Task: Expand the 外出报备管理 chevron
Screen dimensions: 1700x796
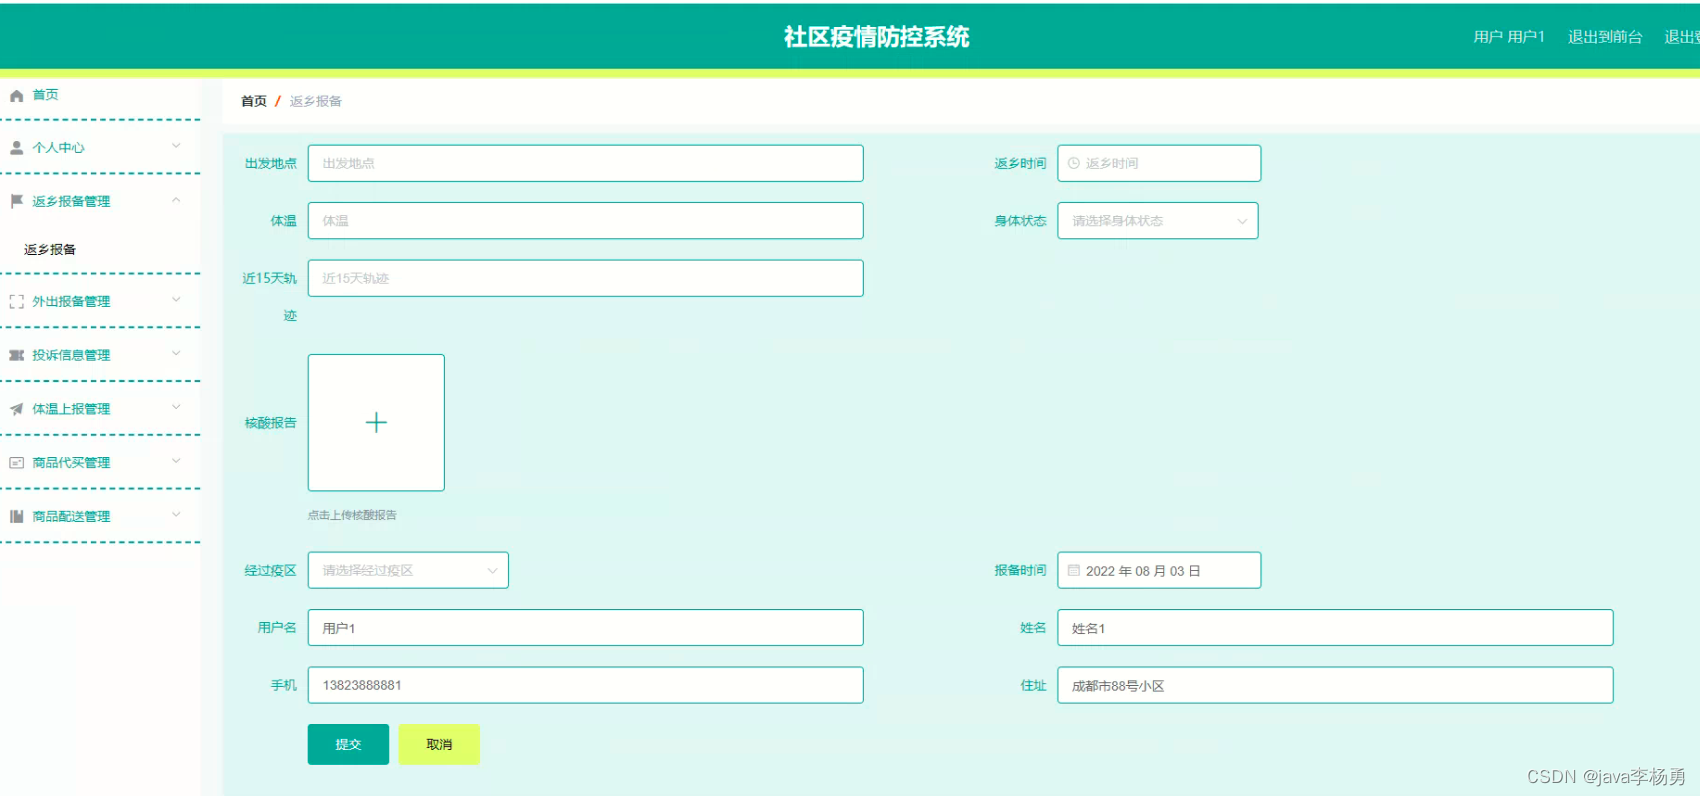Action: pos(176,300)
